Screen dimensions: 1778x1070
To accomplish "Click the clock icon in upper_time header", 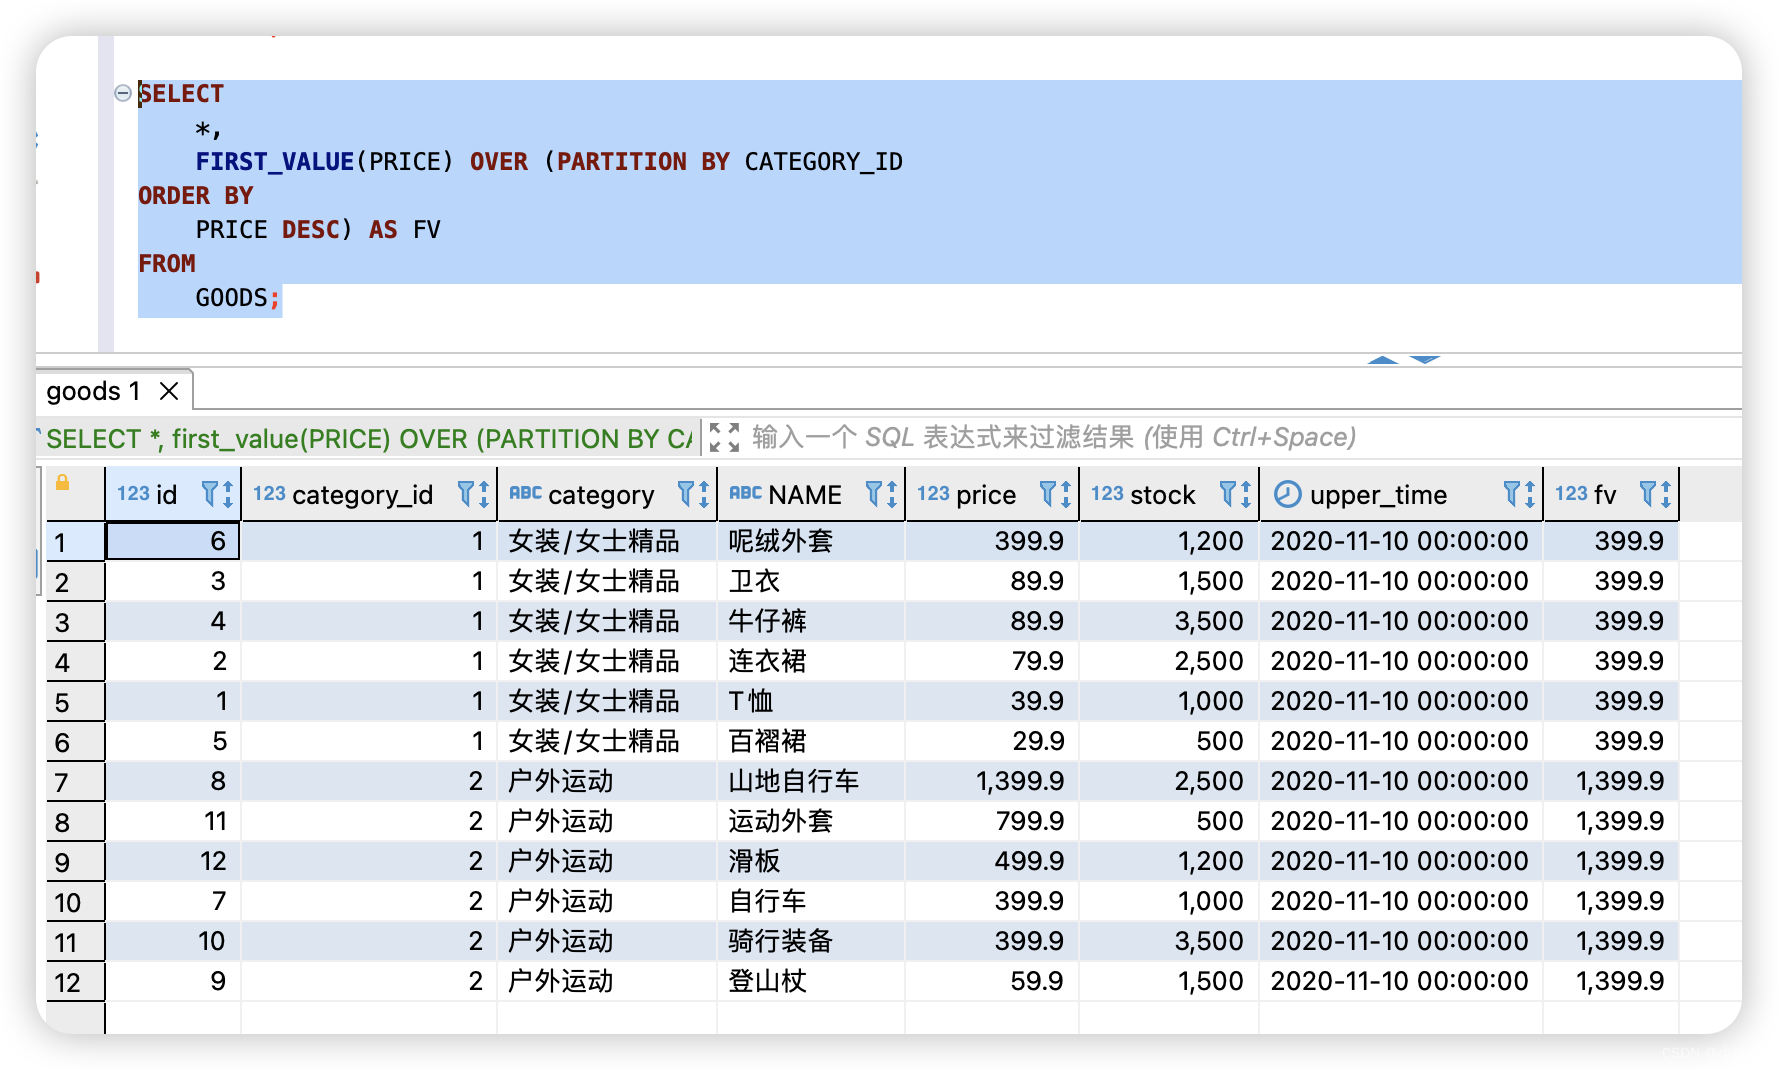I will tap(1288, 494).
